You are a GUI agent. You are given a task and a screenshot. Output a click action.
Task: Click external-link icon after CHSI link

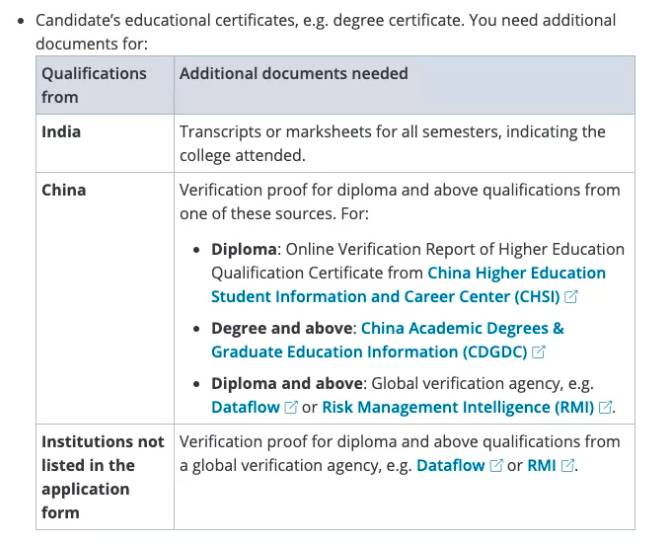[x=571, y=297]
